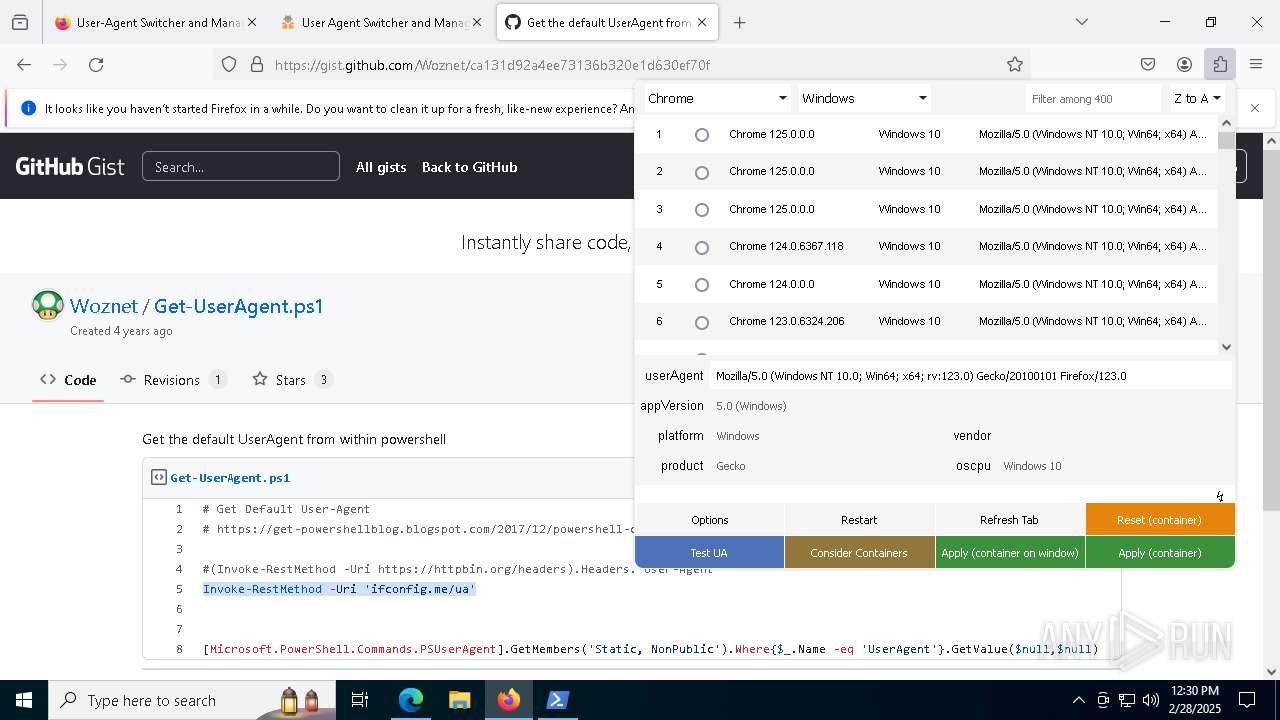Click the network tray icon

tap(1127, 700)
